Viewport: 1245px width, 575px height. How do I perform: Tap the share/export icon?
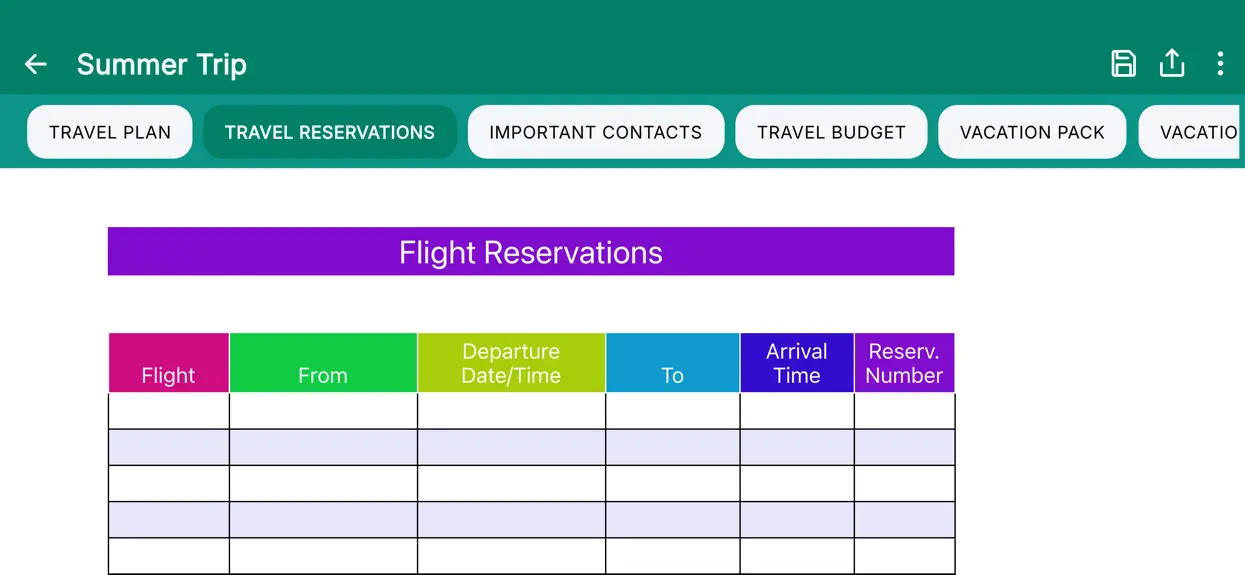coord(1172,64)
